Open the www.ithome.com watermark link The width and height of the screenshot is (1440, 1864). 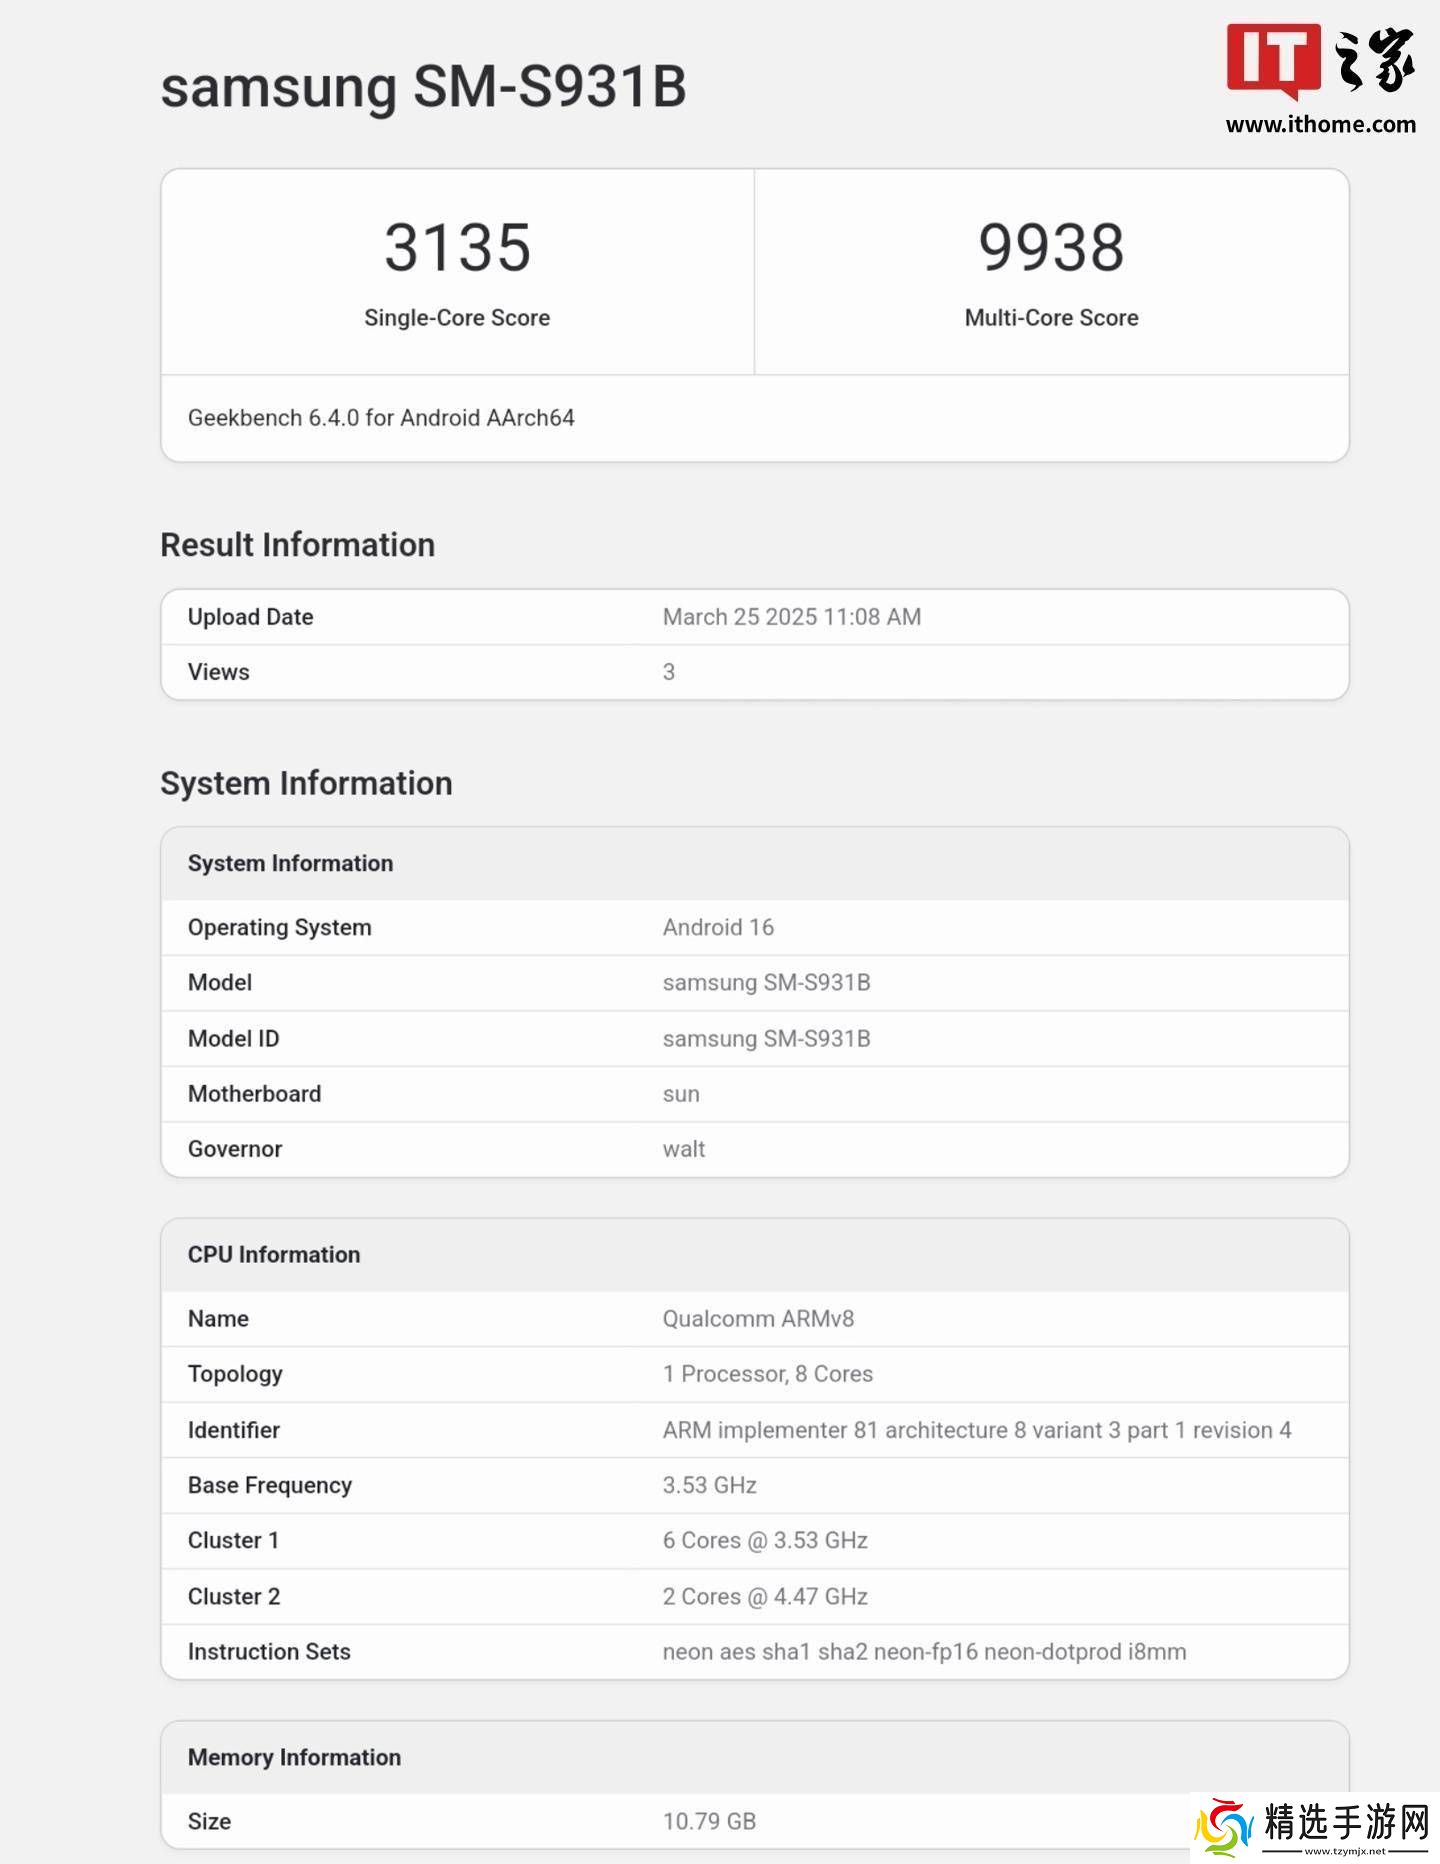pyautogui.click(x=1320, y=125)
